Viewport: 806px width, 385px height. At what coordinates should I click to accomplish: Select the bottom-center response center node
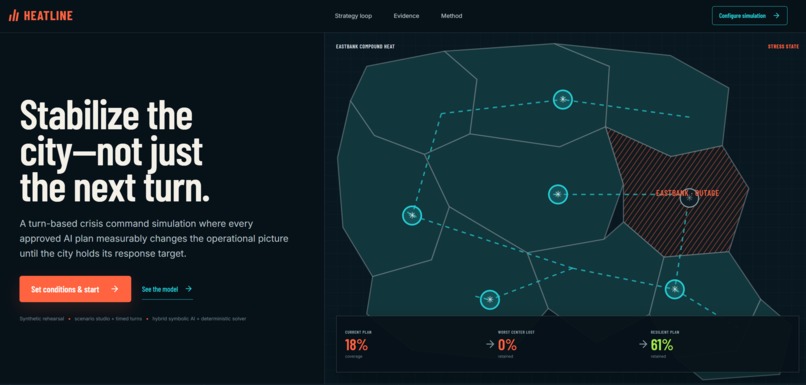point(489,299)
